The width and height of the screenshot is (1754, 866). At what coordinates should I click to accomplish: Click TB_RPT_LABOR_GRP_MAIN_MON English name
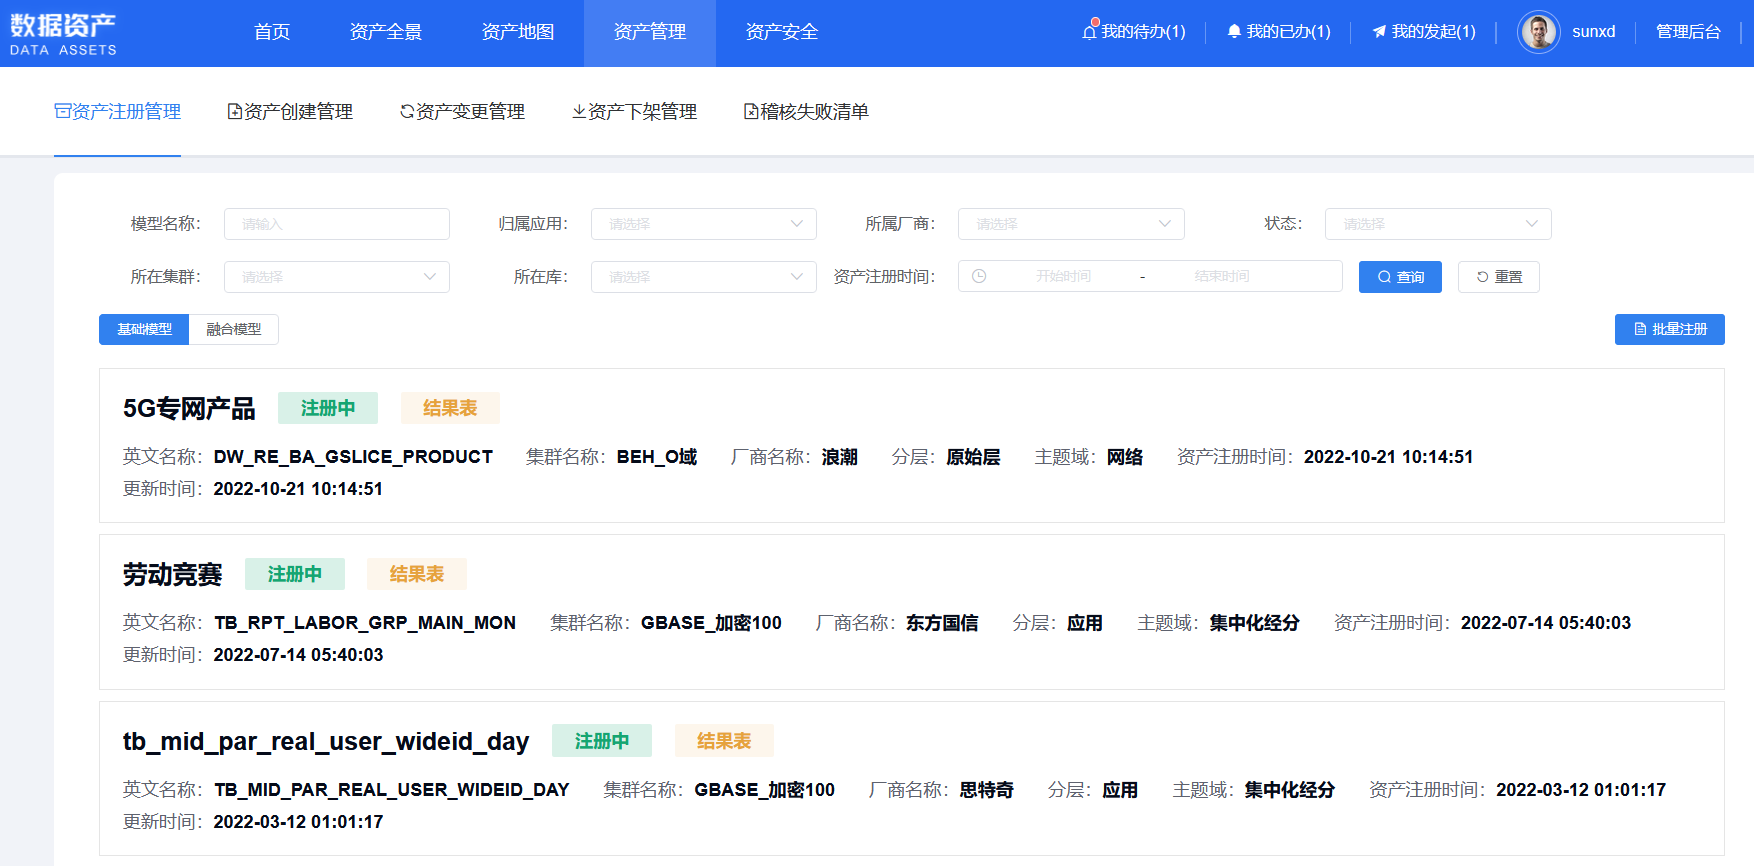(x=365, y=623)
